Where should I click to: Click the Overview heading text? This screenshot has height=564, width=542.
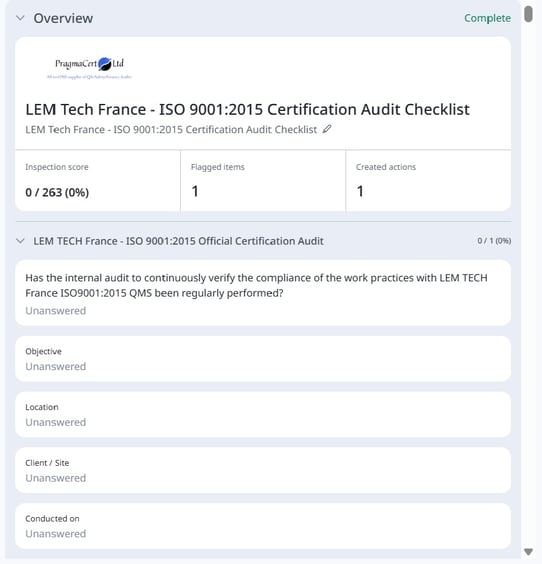(x=63, y=18)
